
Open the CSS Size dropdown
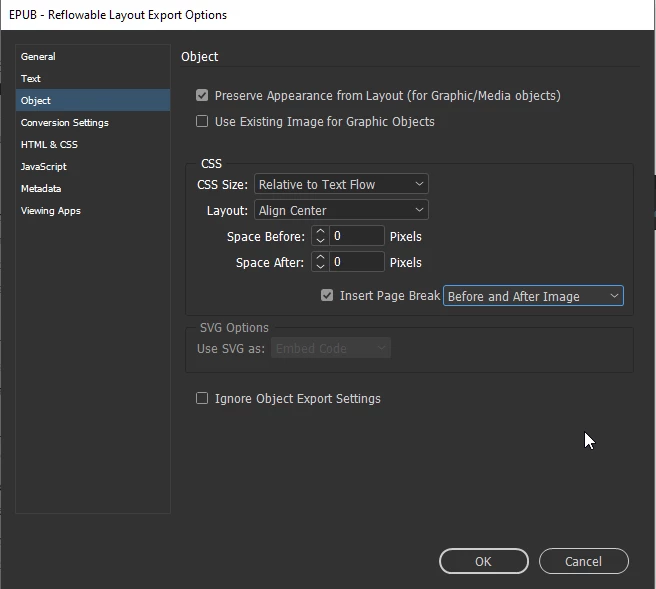point(341,184)
